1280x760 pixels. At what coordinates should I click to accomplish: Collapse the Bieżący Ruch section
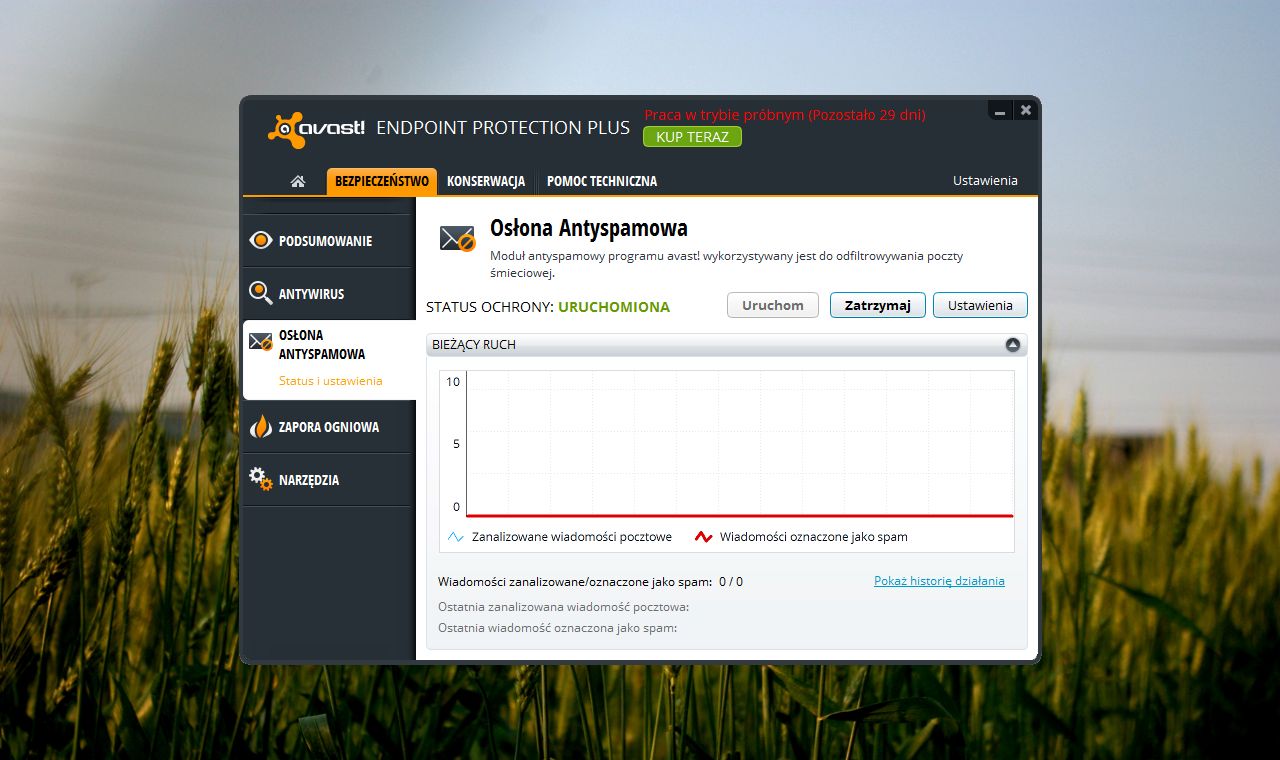1013,345
